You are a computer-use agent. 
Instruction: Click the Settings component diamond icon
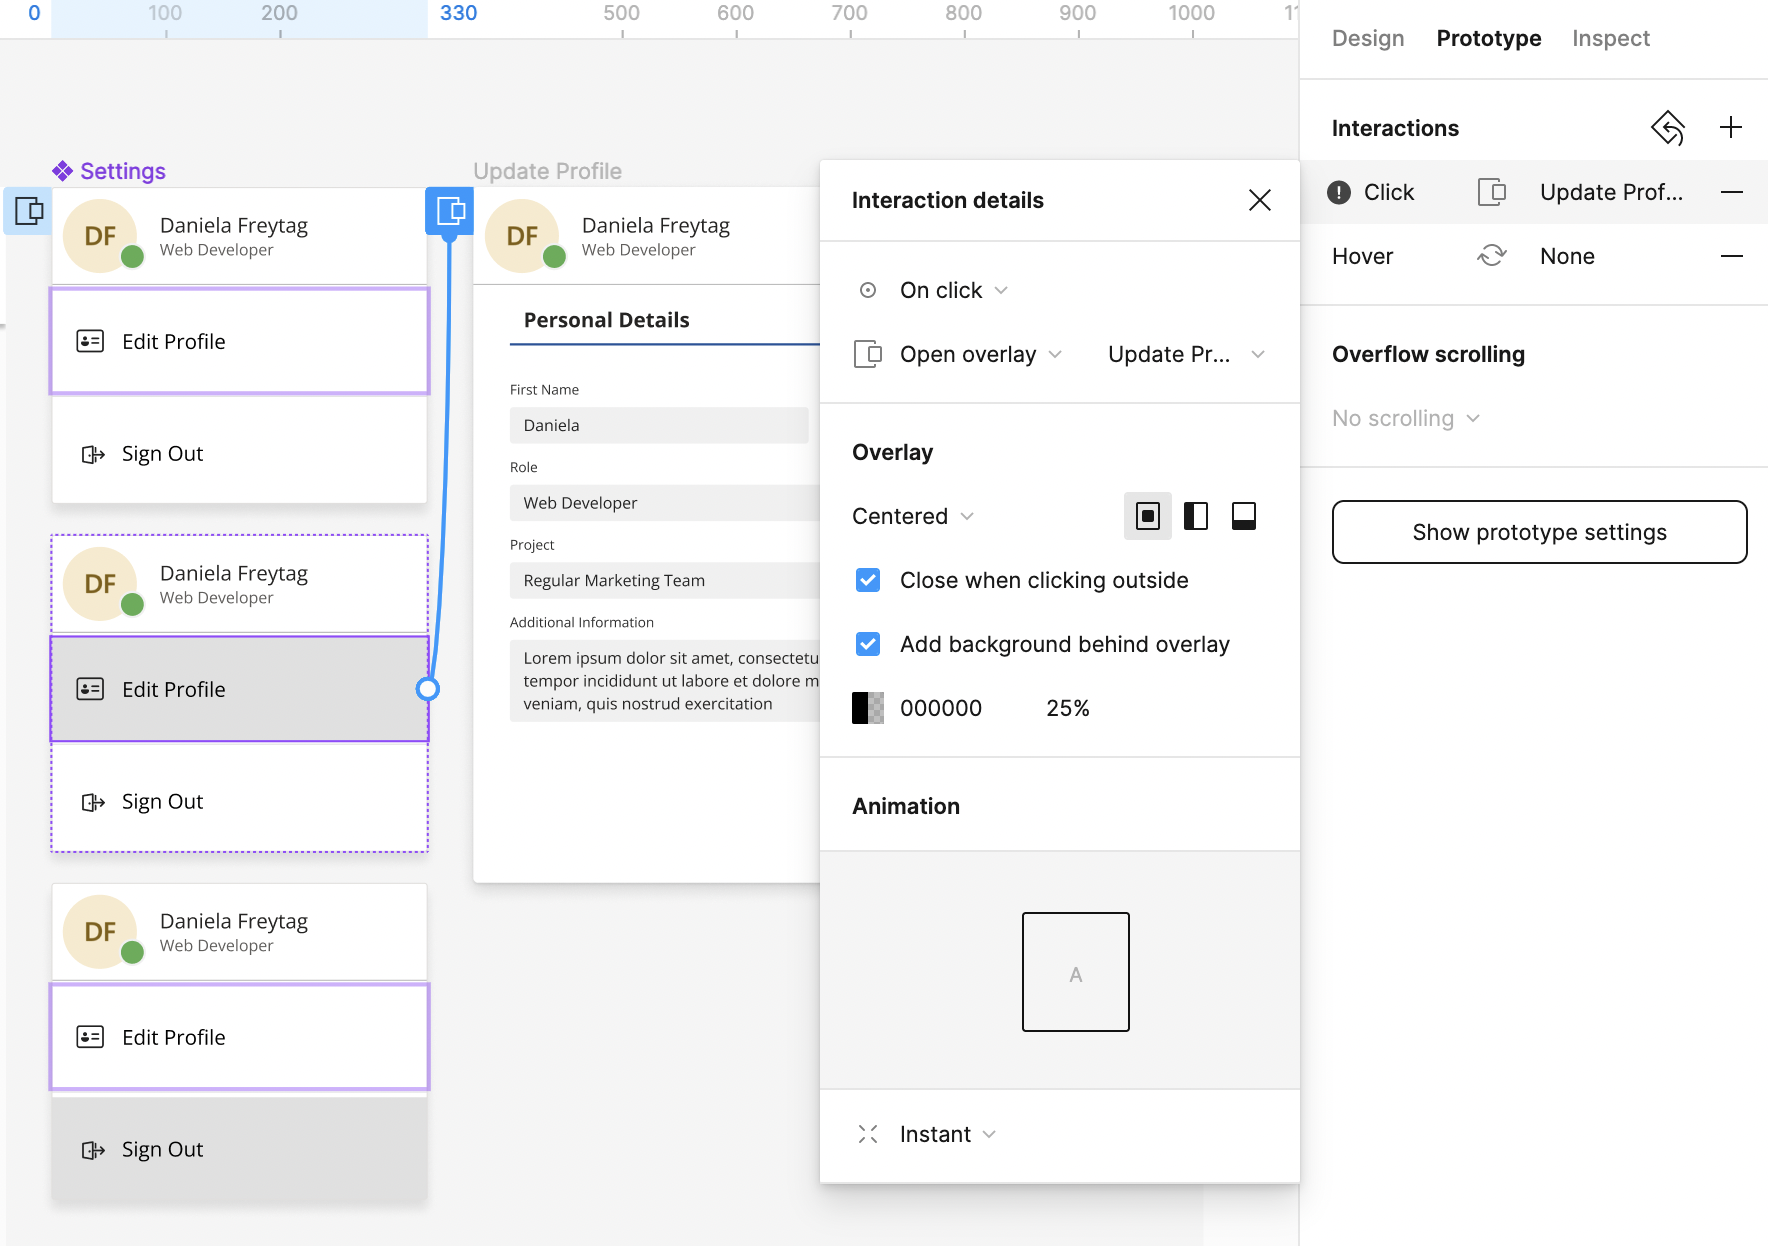pyautogui.click(x=63, y=171)
